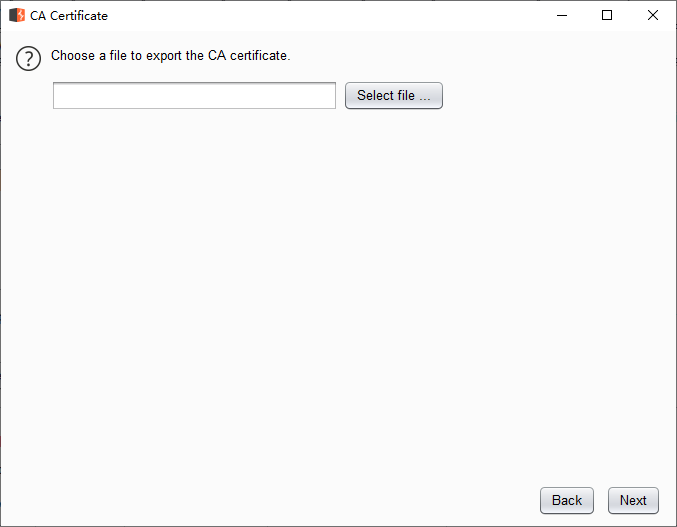Browse for an export file via Select file
The height and width of the screenshot is (527, 677).
394,95
